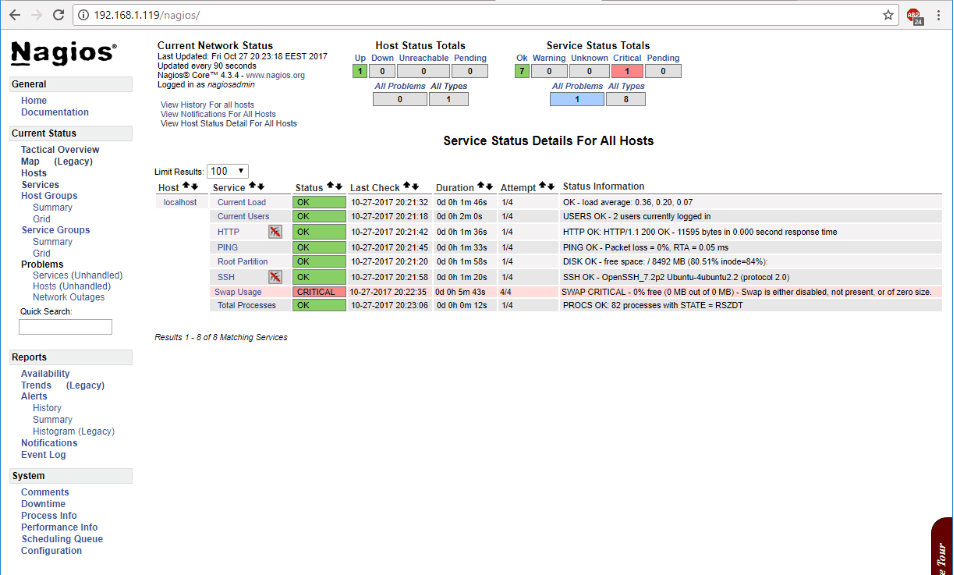The image size is (954, 575).
Task: Focus the Quick Search field
Action: point(65,327)
